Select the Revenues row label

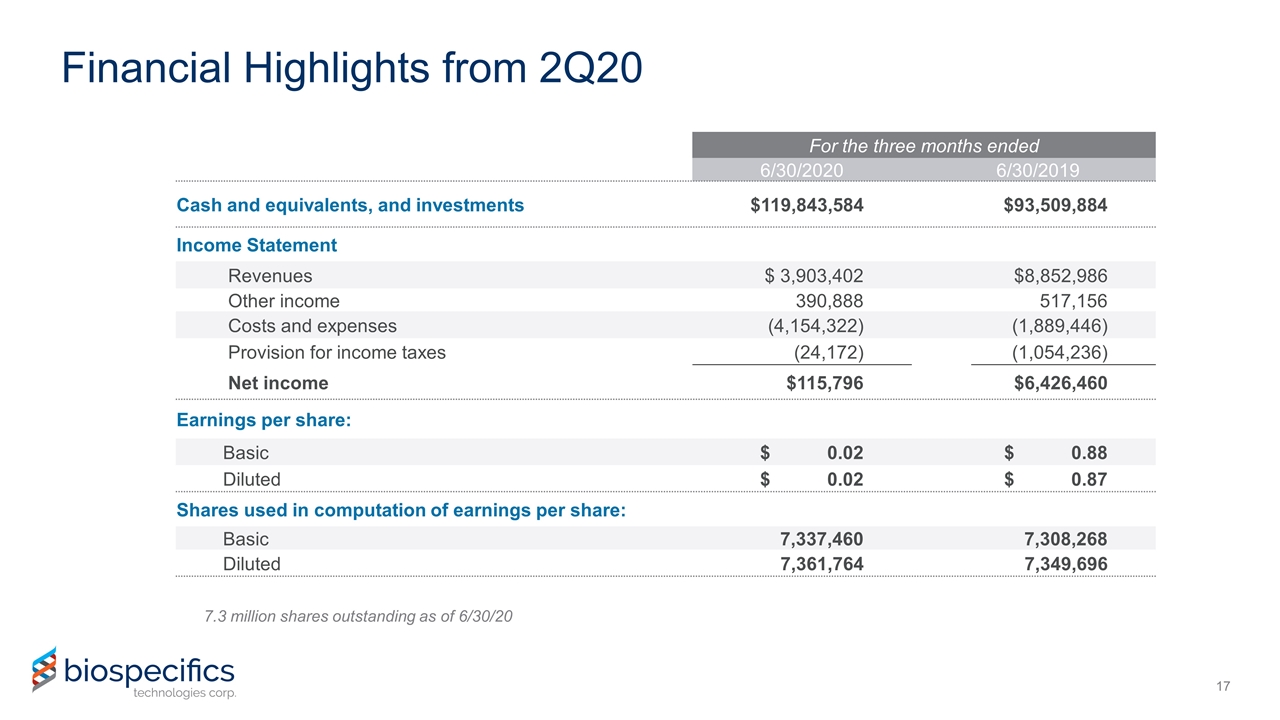pos(270,276)
